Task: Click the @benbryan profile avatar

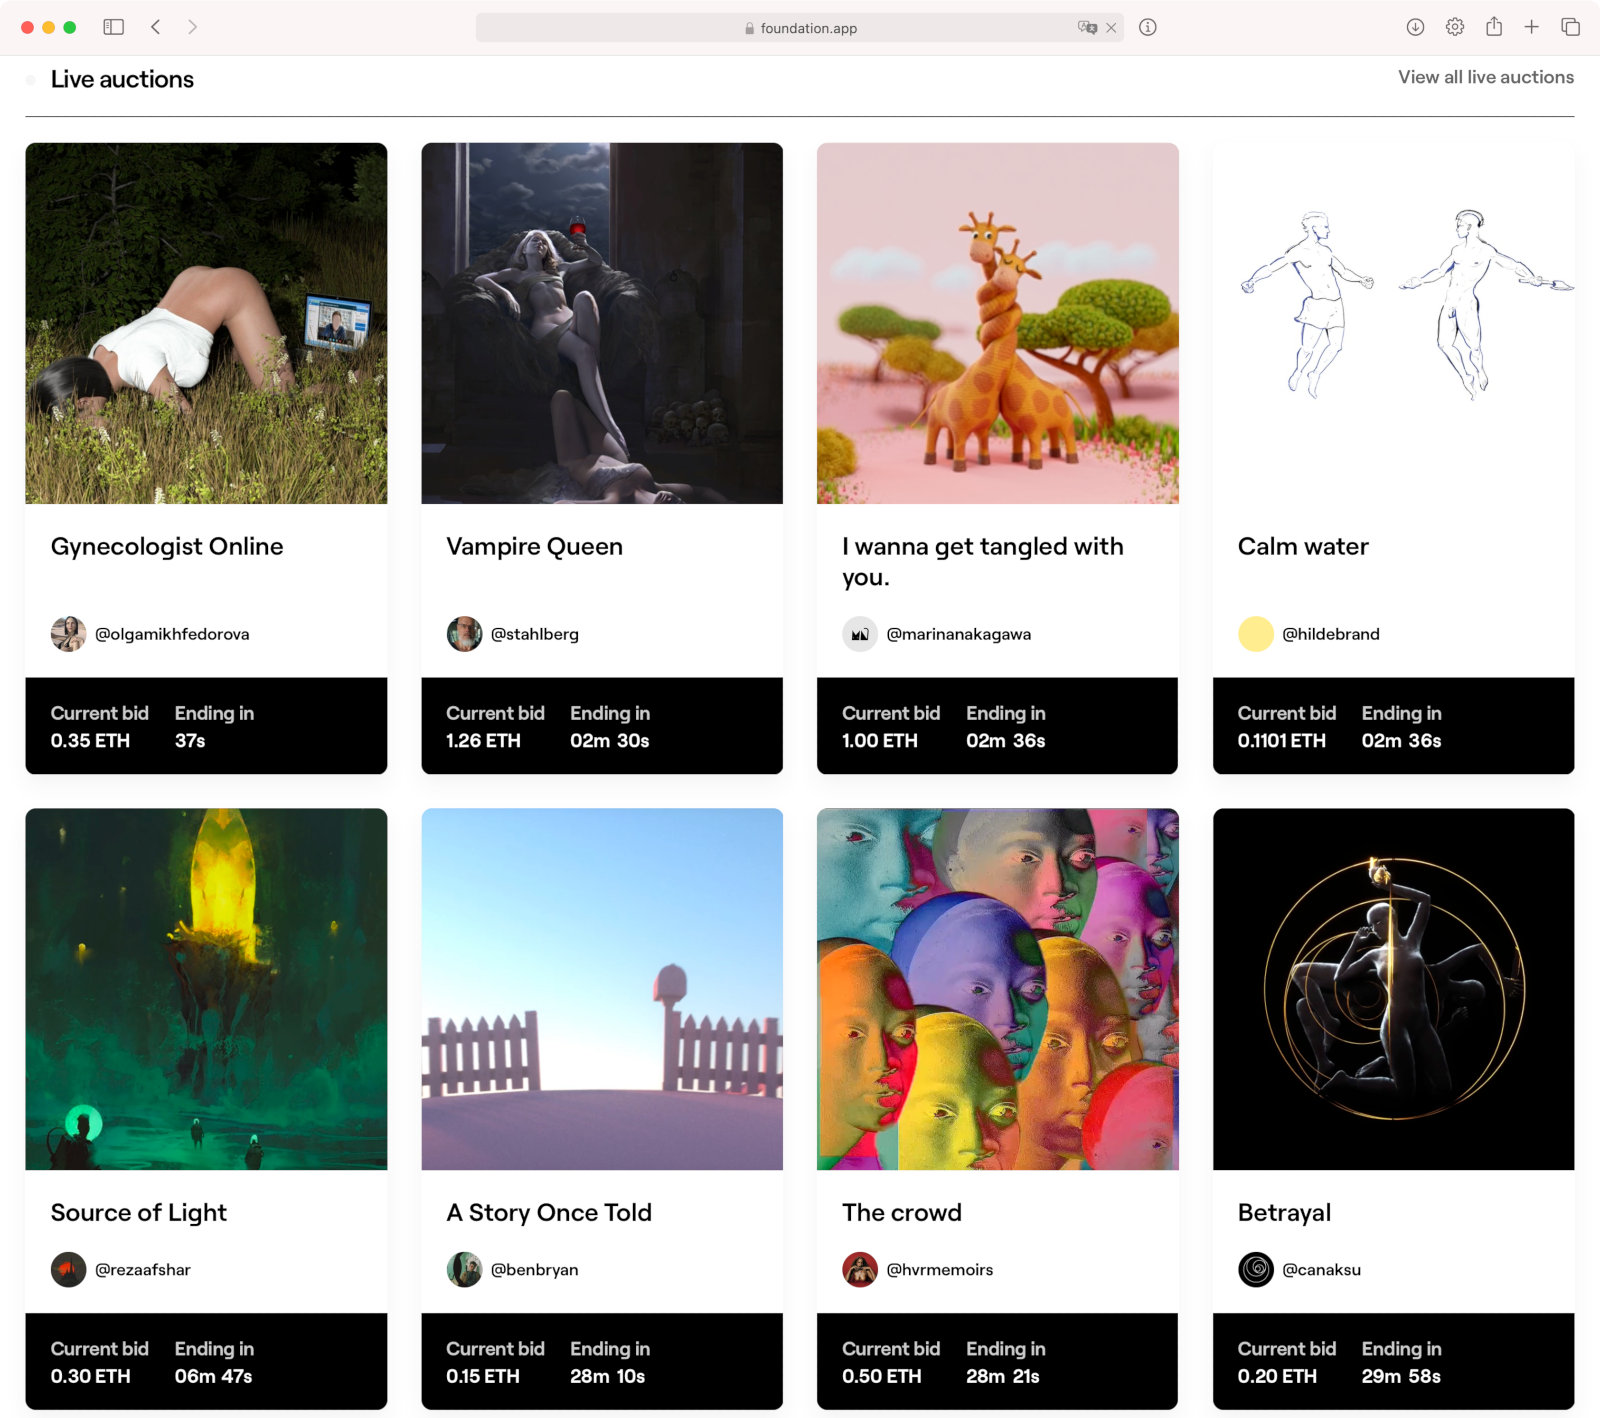Action: 464,1270
